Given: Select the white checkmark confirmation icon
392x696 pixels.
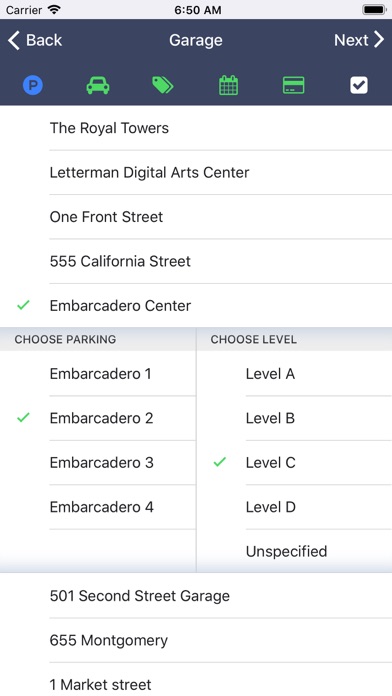Looking at the screenshot, I should [359, 85].
